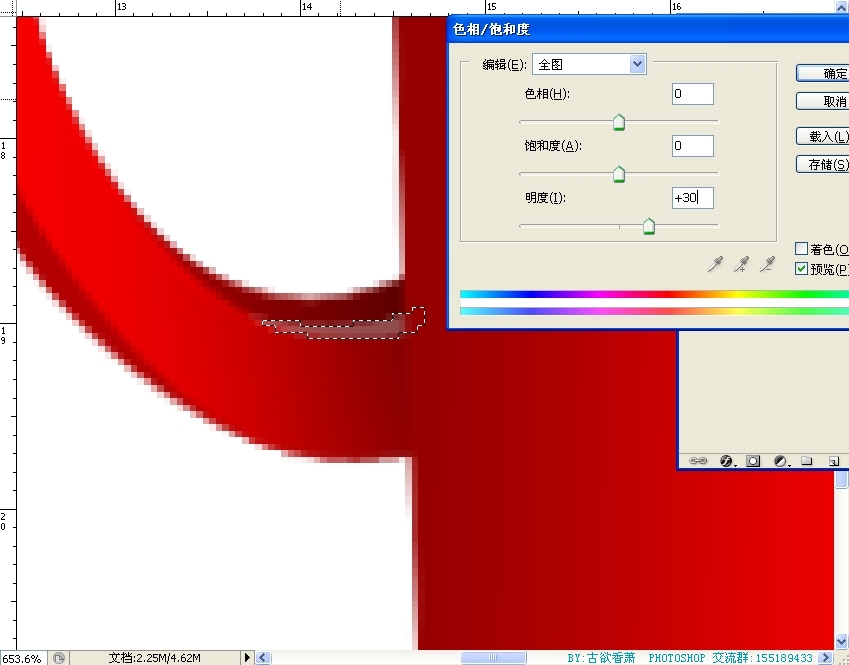The image size is (849, 665).
Task: Select the eyedropper tool in dialog
Action: pos(715,264)
